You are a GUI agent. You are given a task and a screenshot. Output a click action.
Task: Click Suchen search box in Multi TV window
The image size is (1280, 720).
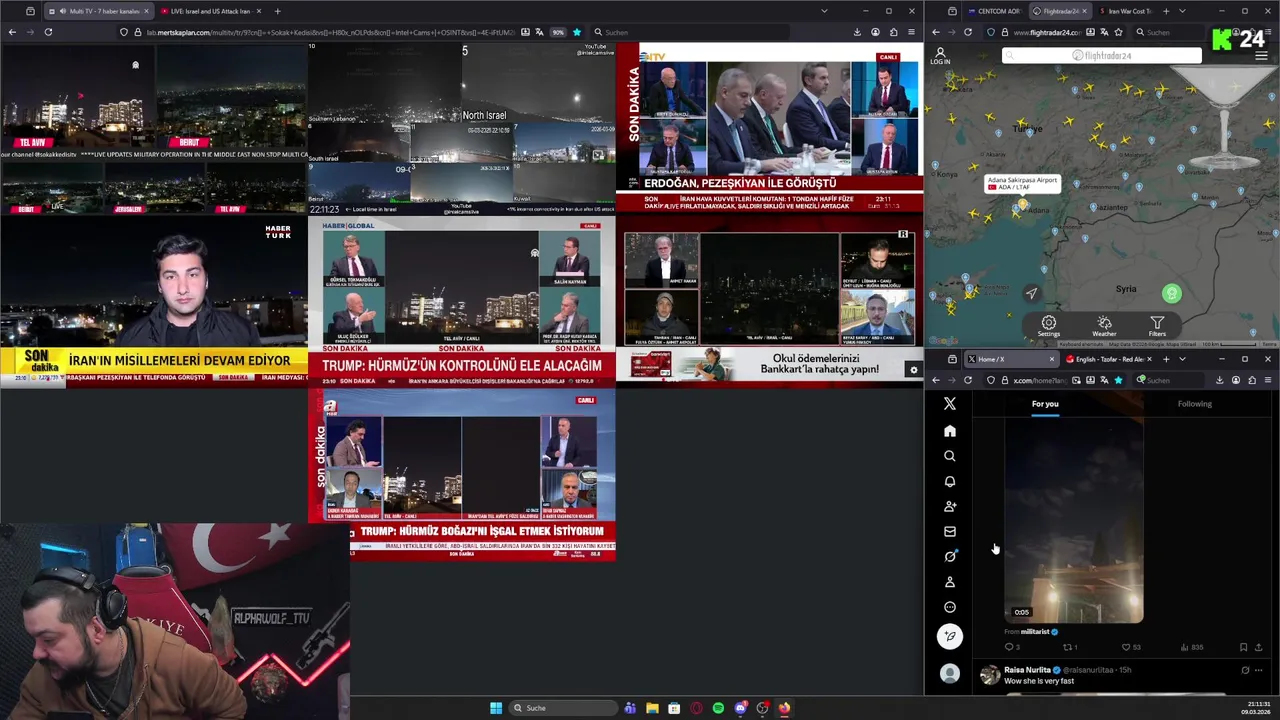(x=690, y=32)
